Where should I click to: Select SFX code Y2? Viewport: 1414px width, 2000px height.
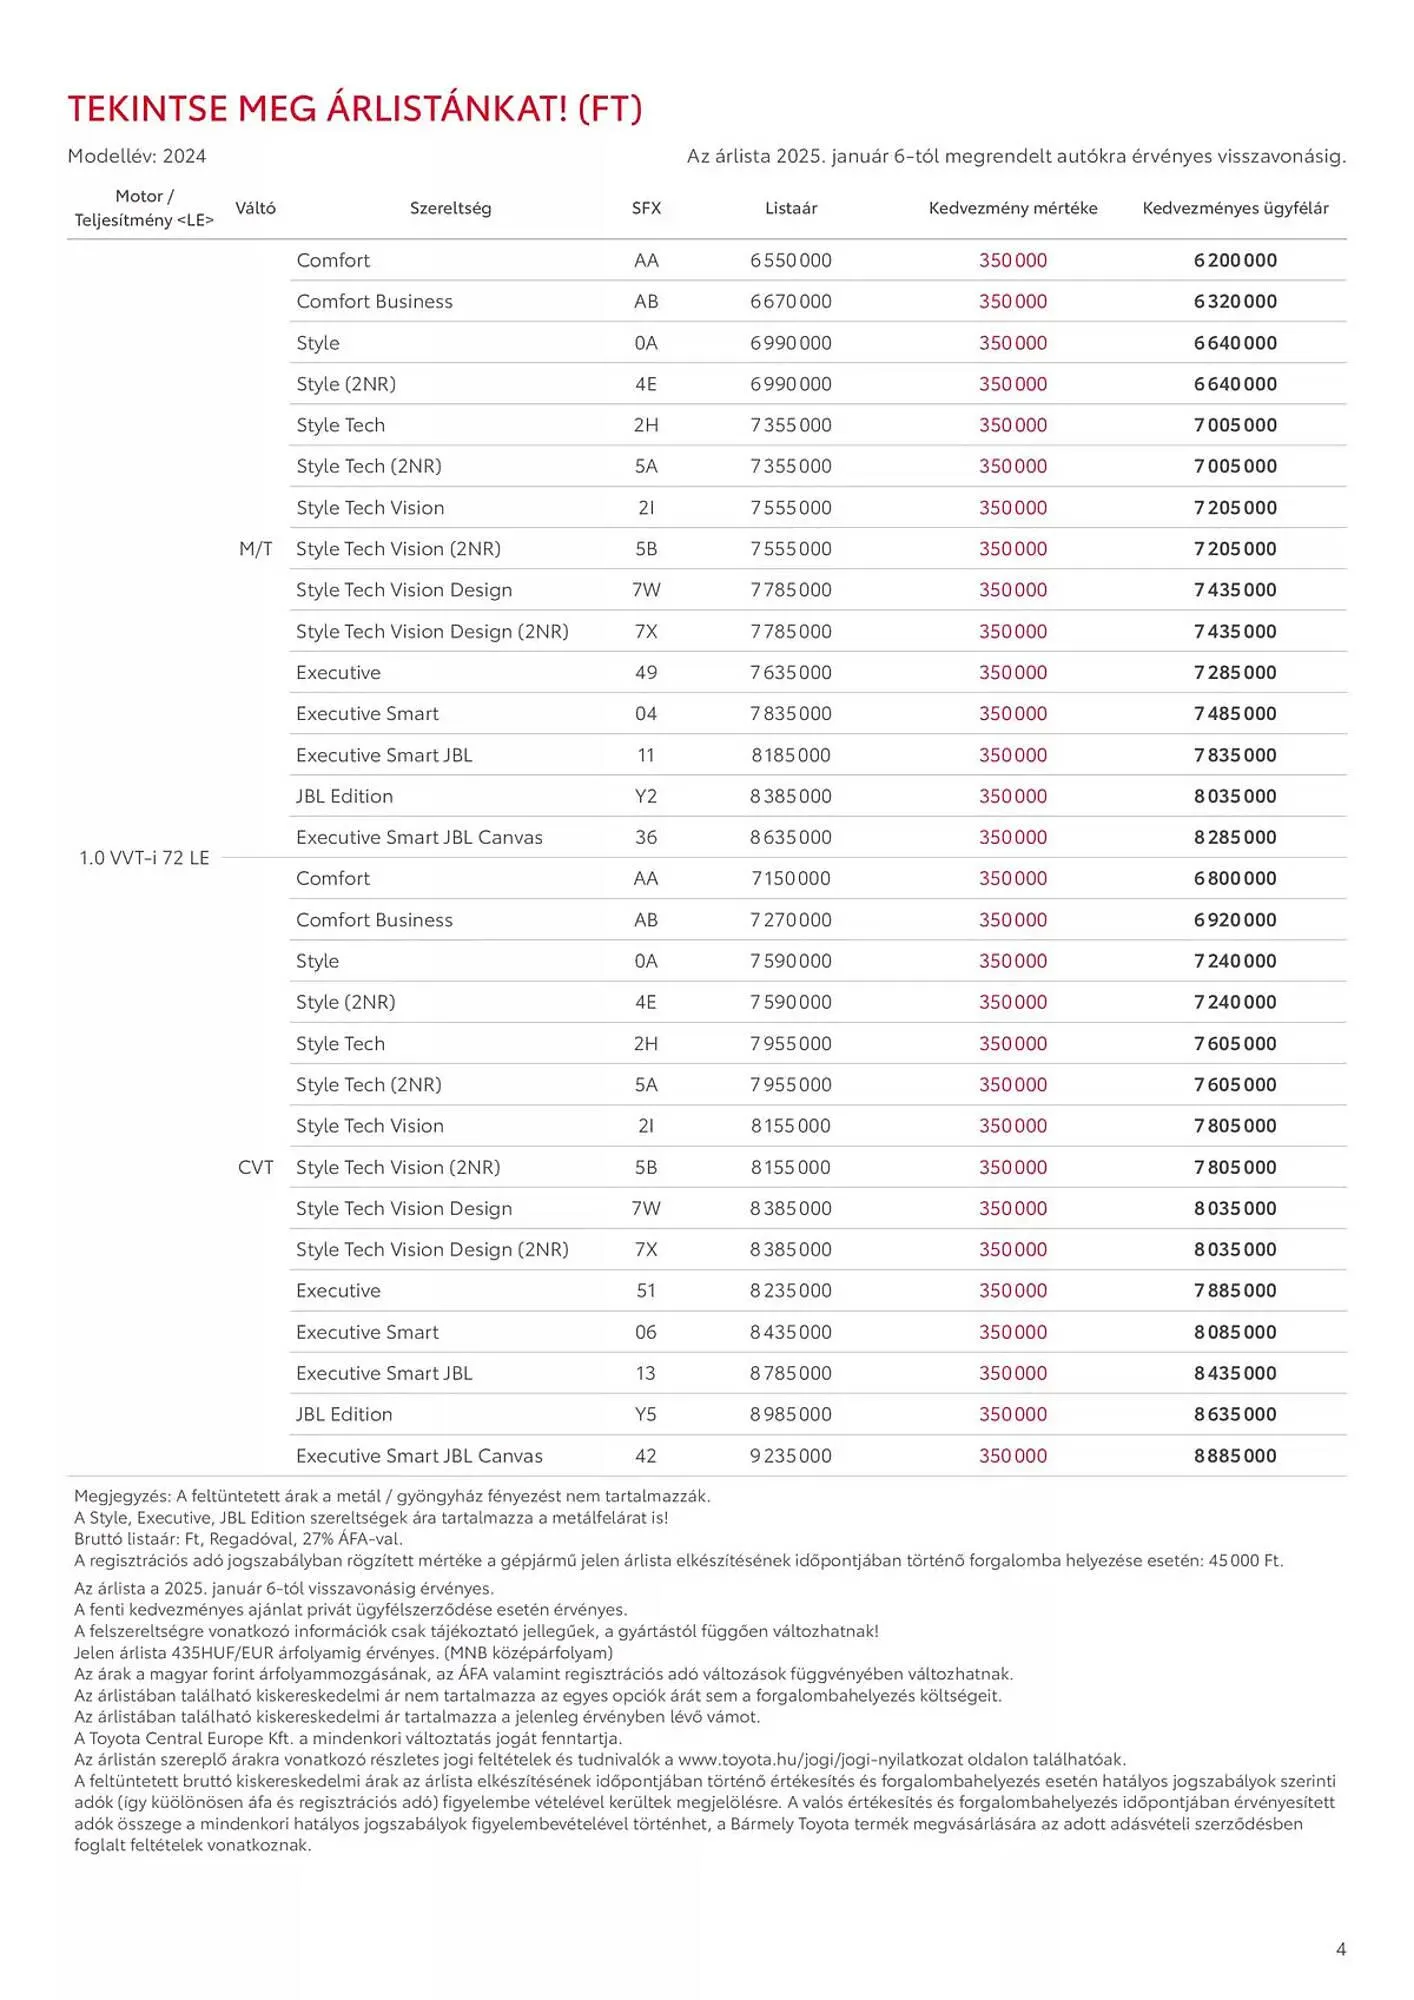(x=646, y=796)
